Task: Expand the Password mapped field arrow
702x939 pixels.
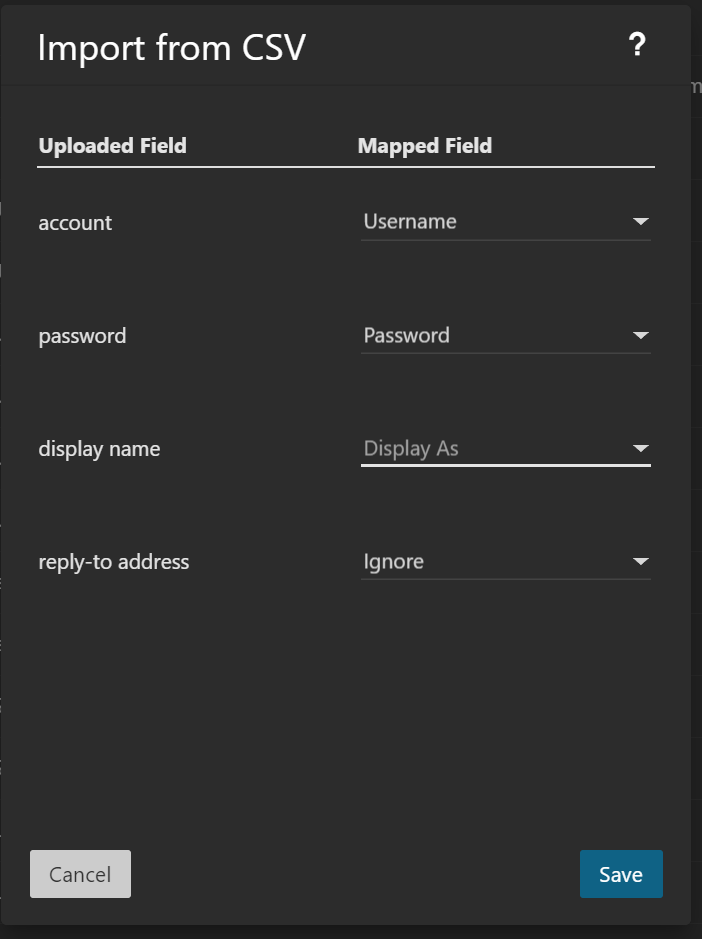Action: 641,335
